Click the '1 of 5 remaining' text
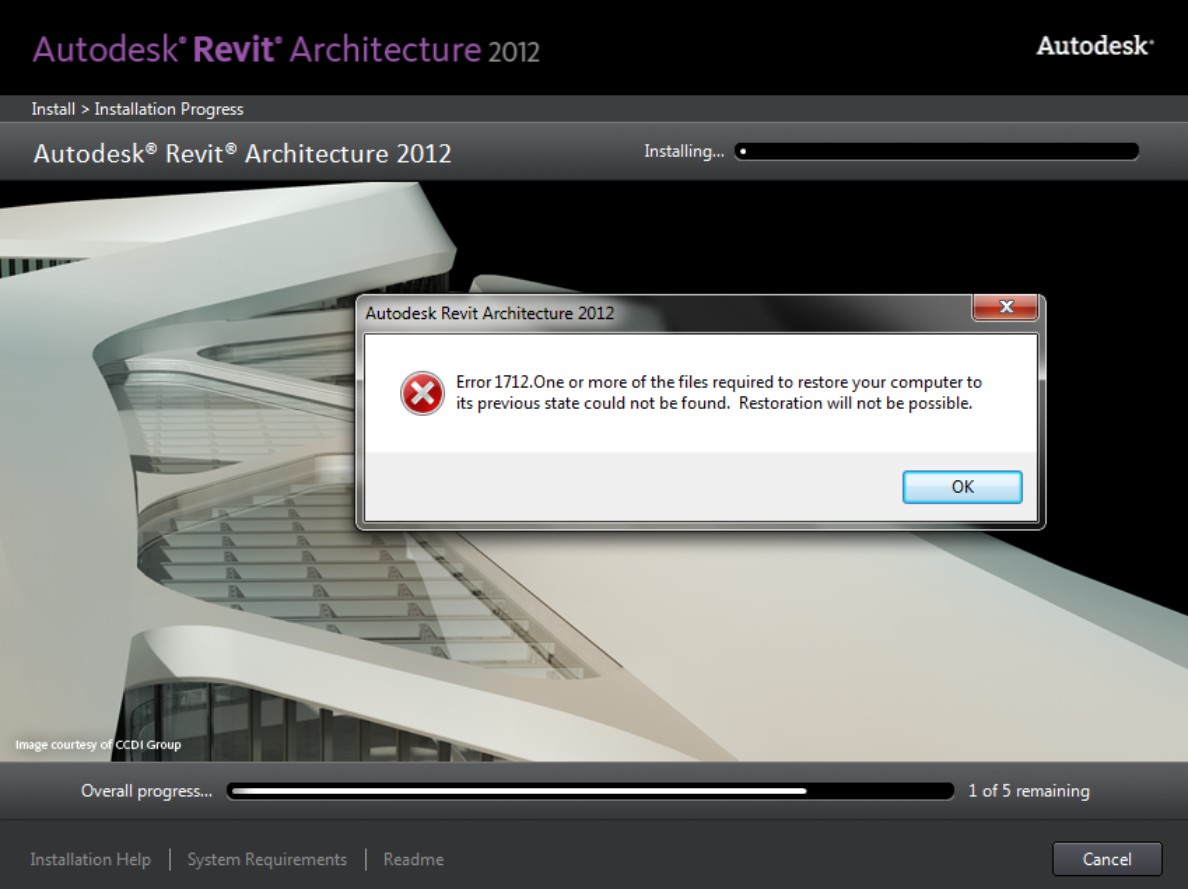 tap(1029, 790)
